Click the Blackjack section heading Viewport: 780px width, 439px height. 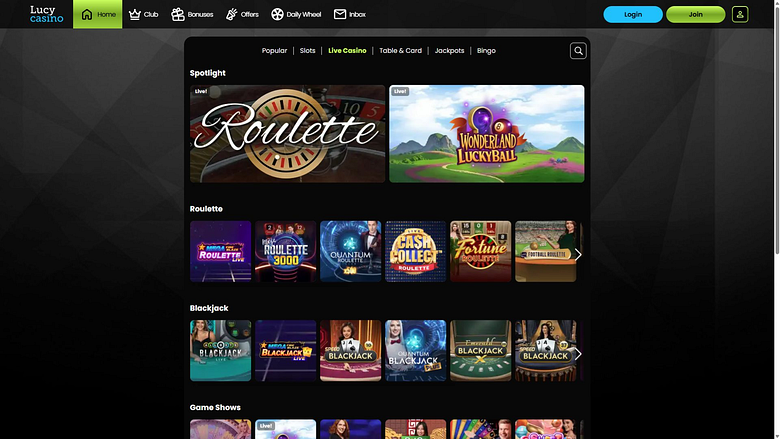(x=209, y=308)
